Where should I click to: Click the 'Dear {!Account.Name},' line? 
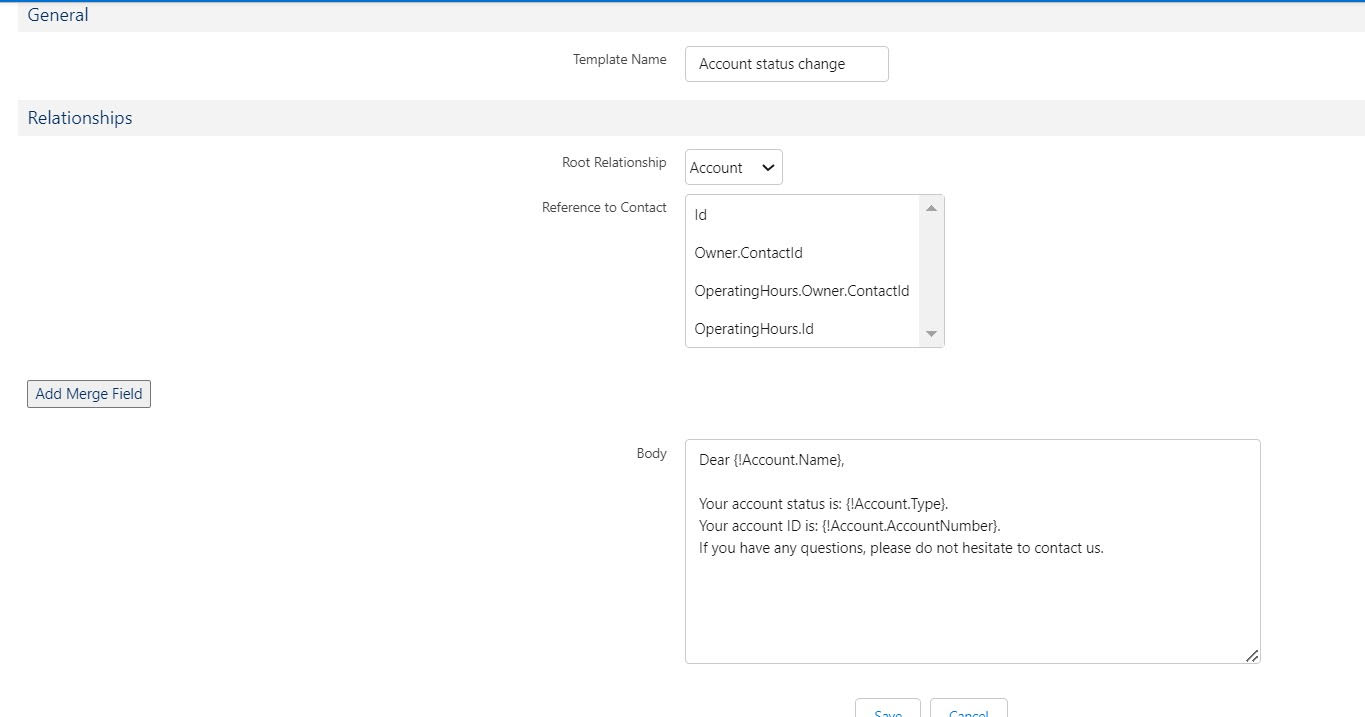[x=772, y=460]
